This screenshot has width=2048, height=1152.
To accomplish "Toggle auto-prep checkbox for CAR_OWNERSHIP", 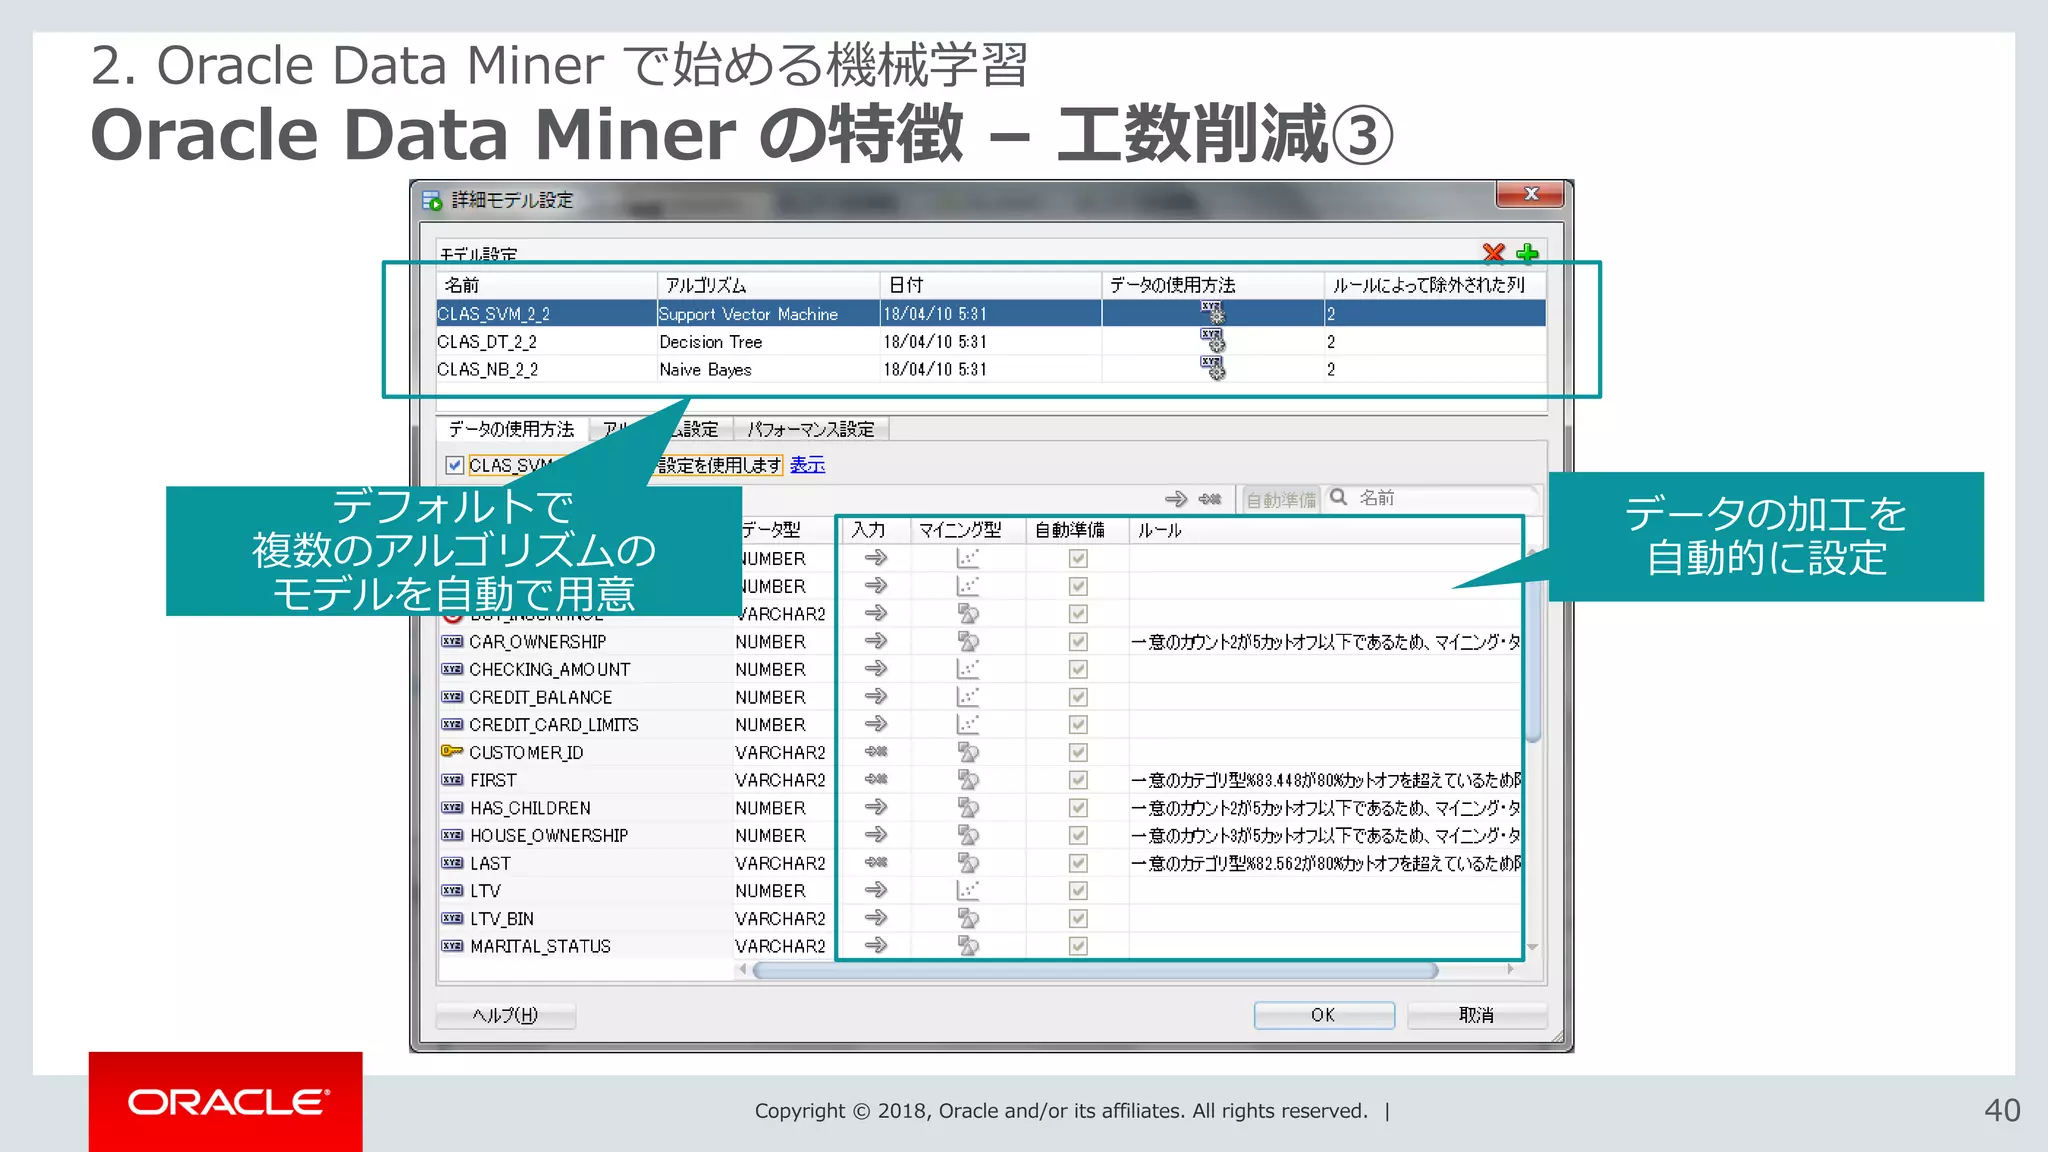I will [1078, 641].
